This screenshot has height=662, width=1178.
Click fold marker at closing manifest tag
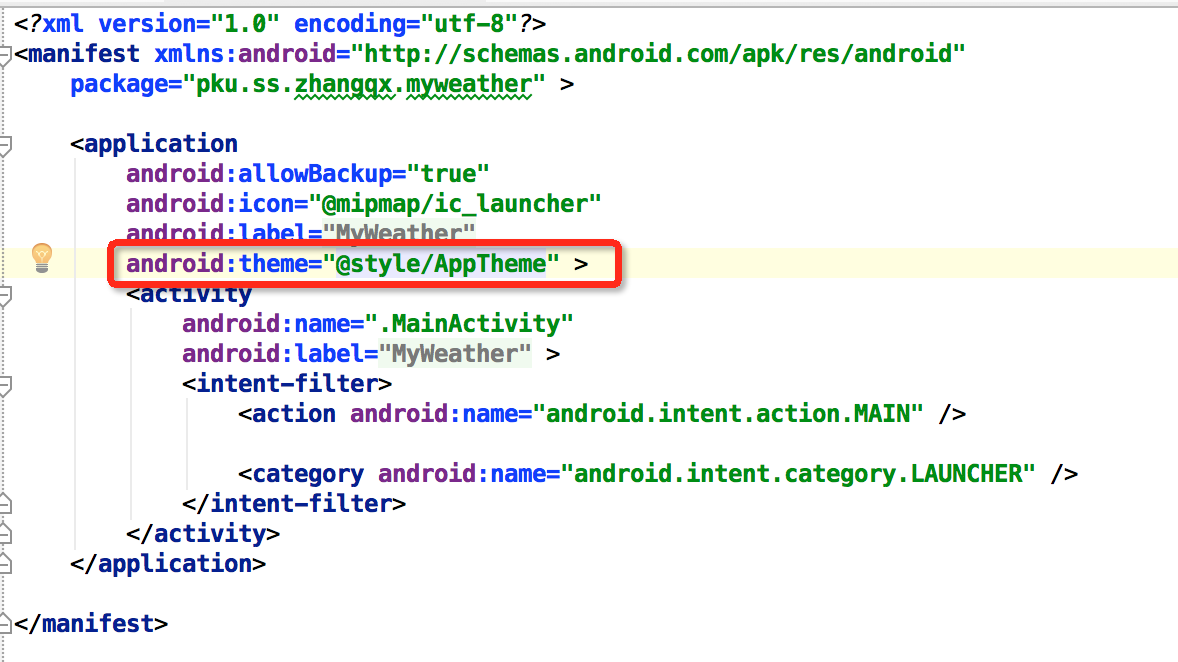(5, 623)
